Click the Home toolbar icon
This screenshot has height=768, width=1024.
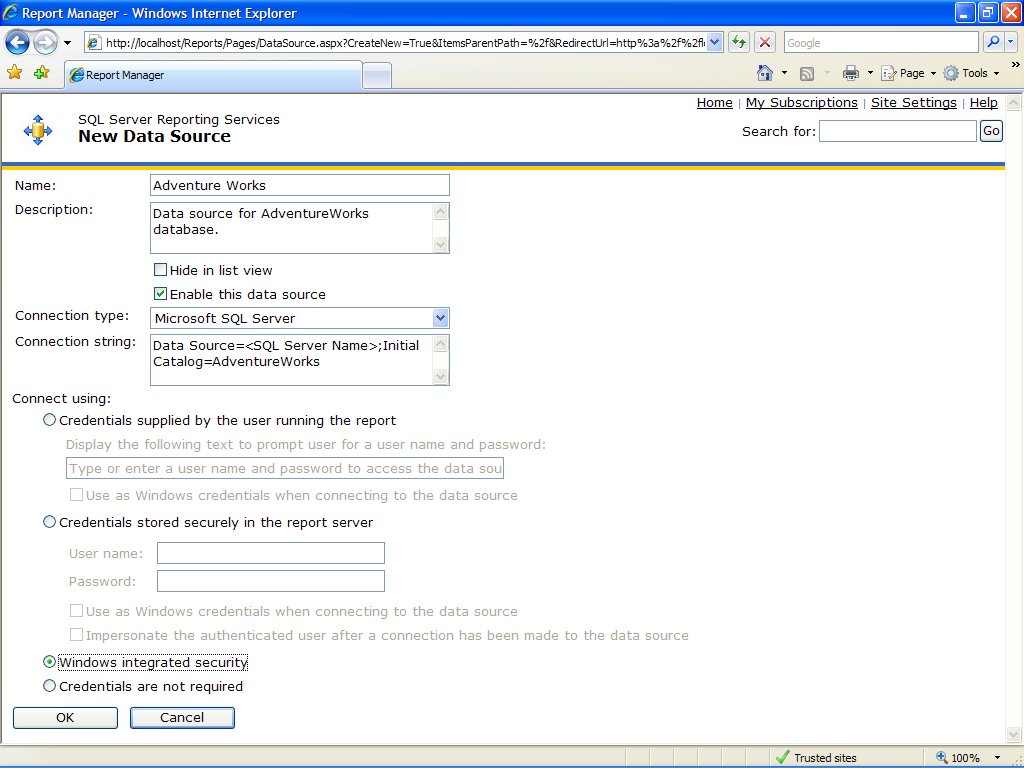coord(765,73)
